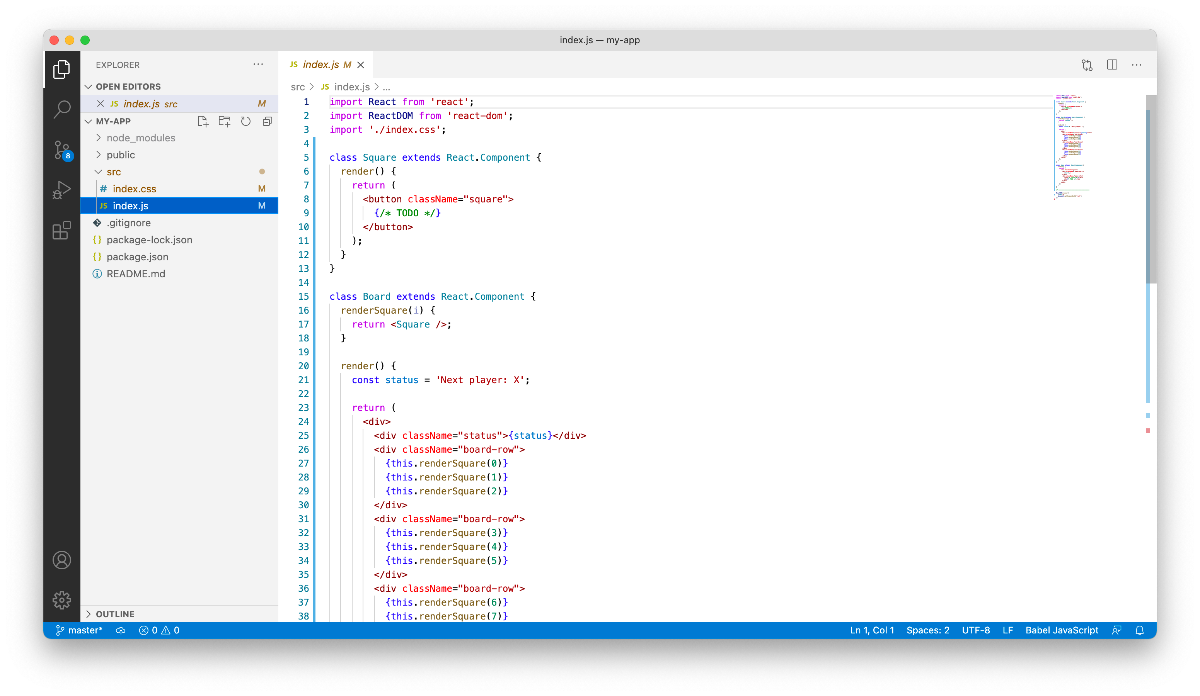Image resolution: width=1200 pixels, height=696 pixels.
Task: Change line ending via LF status item
Action: [x=1008, y=631]
